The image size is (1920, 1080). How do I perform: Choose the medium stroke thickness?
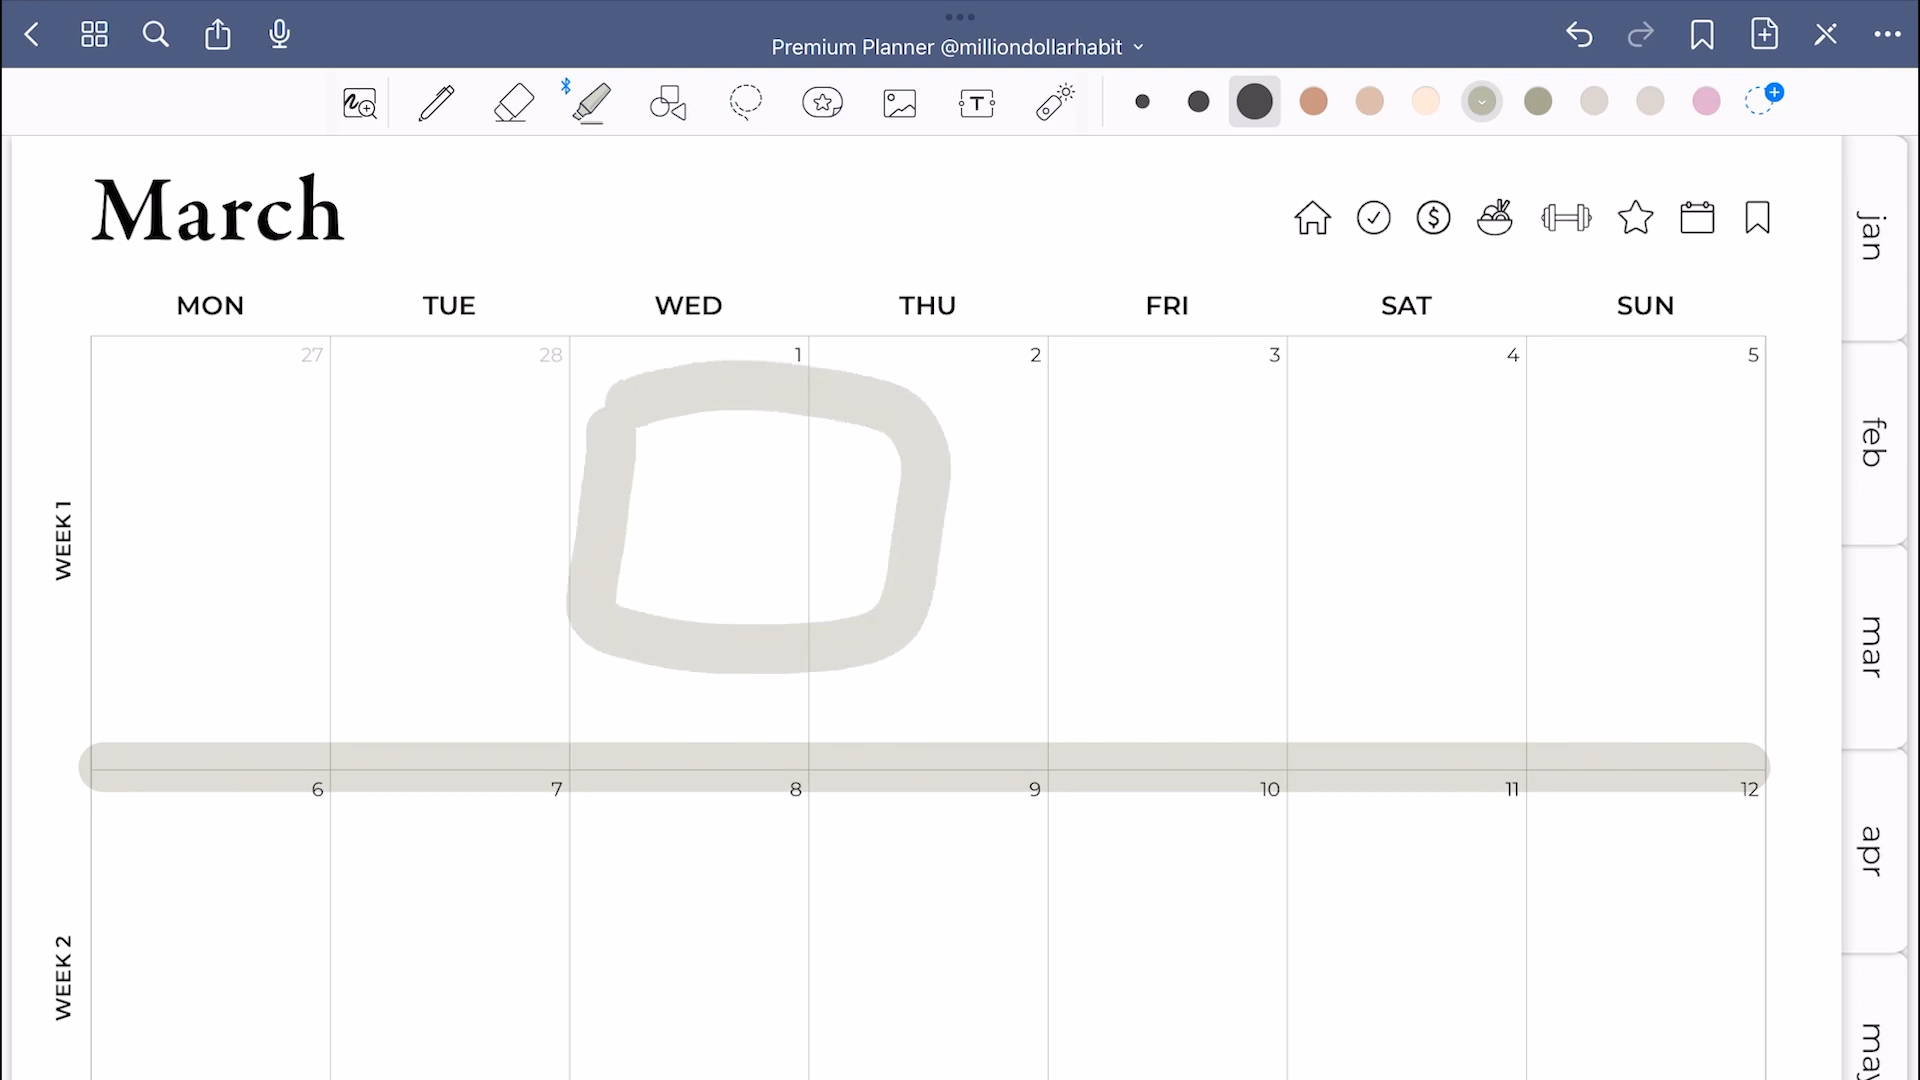(1198, 101)
